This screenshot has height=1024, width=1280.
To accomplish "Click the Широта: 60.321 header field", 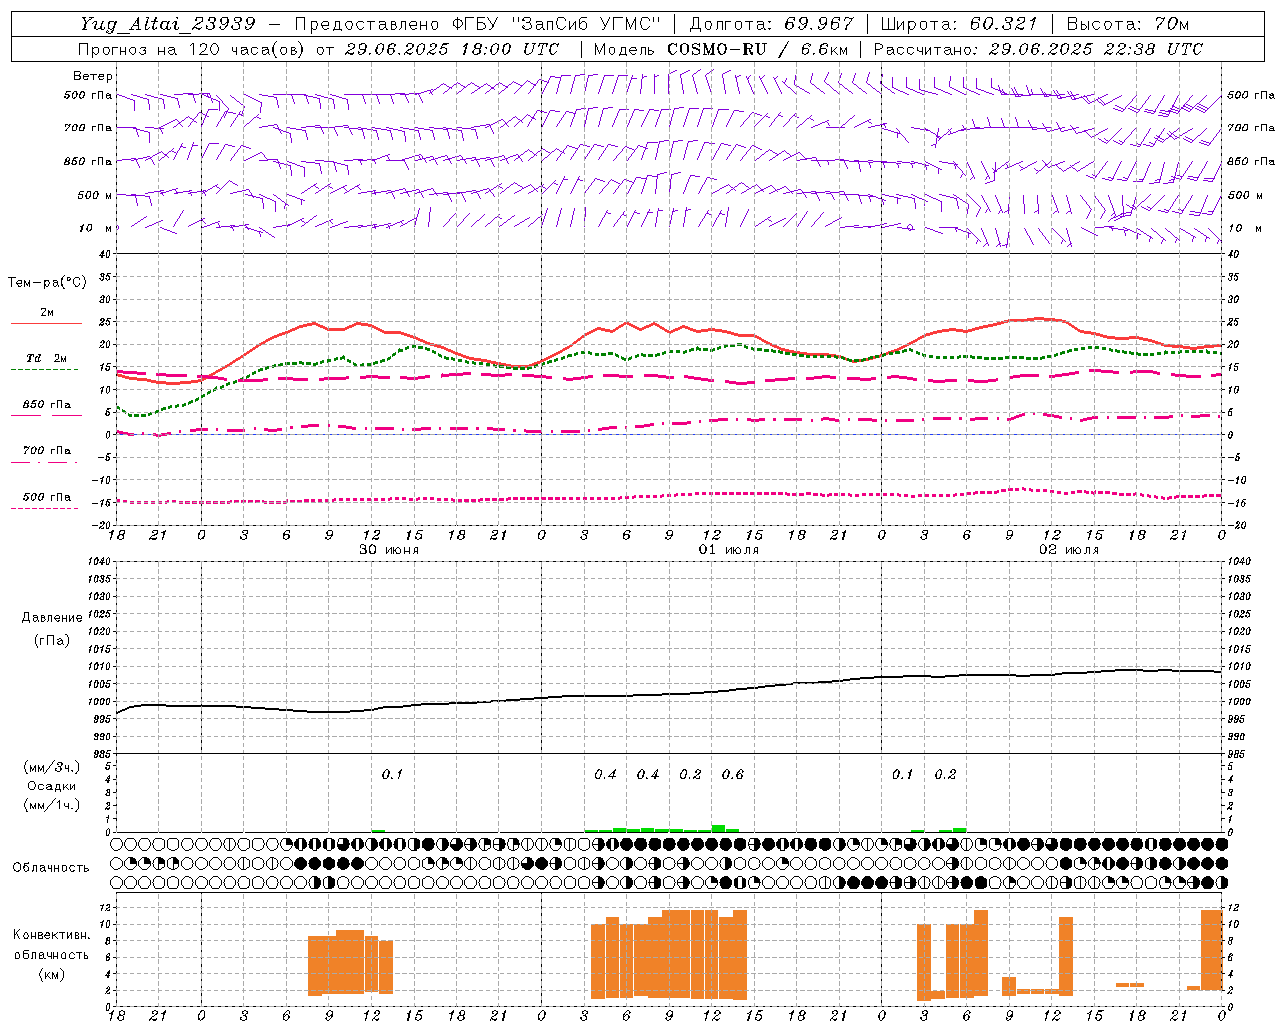I will coord(959,24).
